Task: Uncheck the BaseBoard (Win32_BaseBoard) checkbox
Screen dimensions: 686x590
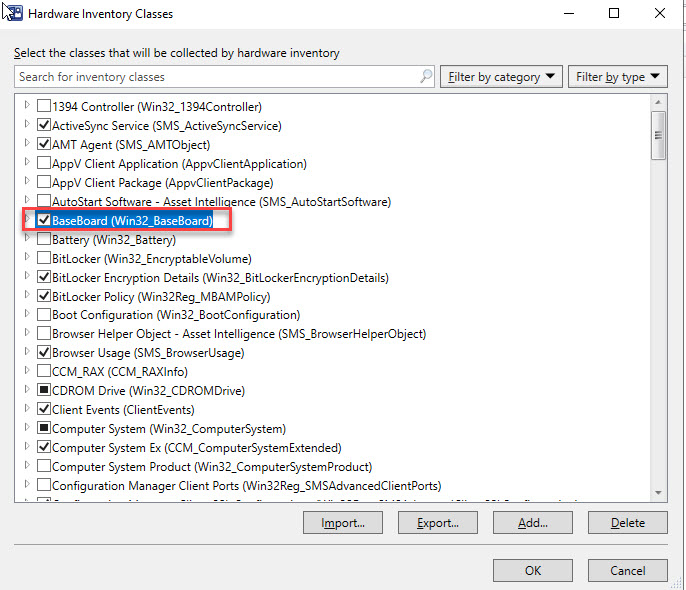Action: point(44,220)
